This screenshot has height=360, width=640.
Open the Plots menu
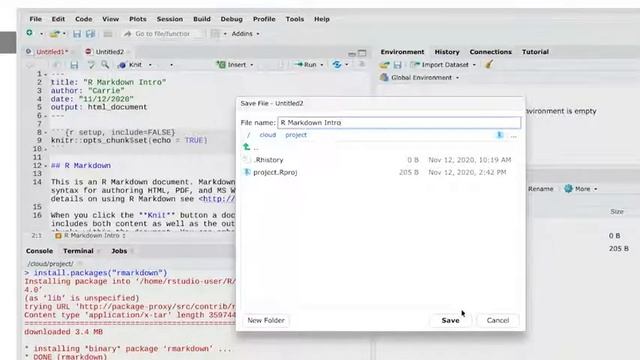click(138, 19)
